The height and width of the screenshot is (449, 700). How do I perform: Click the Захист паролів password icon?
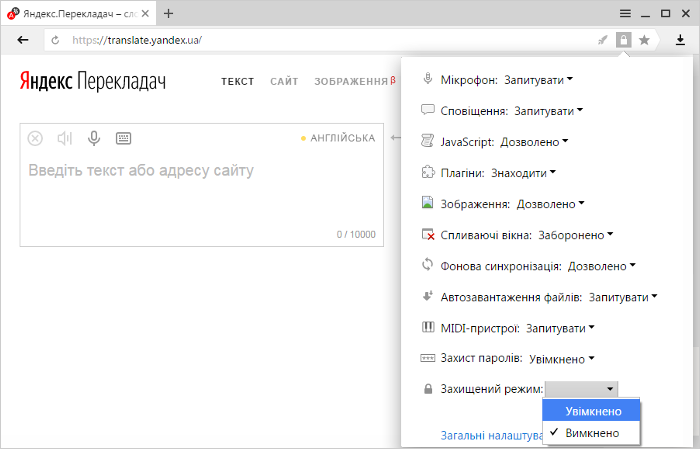tap(428, 358)
